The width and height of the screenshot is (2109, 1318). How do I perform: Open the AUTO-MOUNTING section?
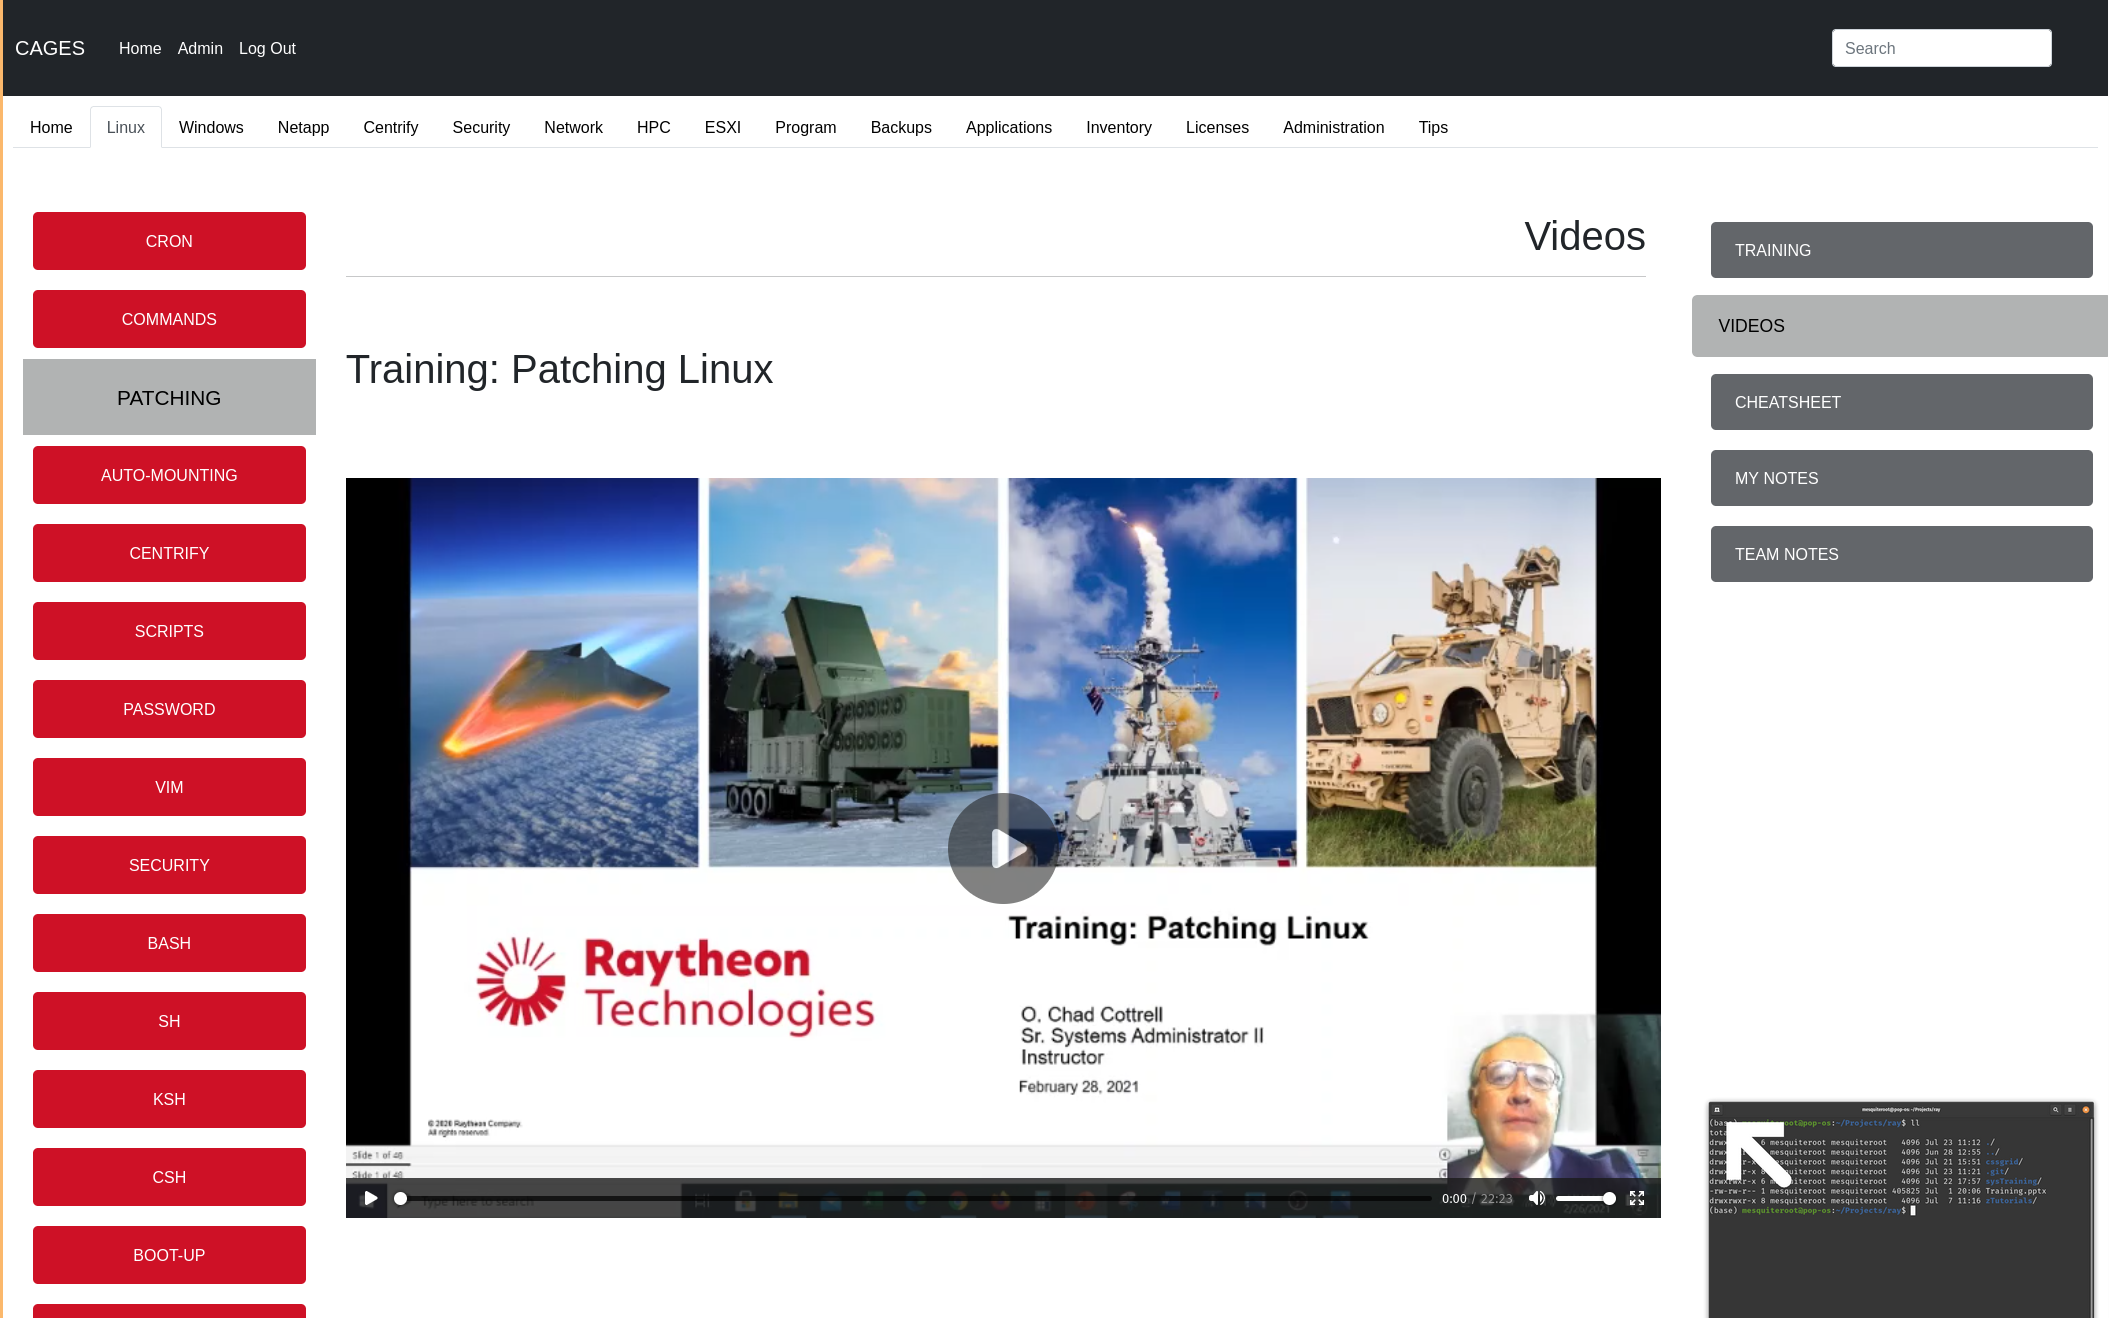pyautogui.click(x=169, y=475)
